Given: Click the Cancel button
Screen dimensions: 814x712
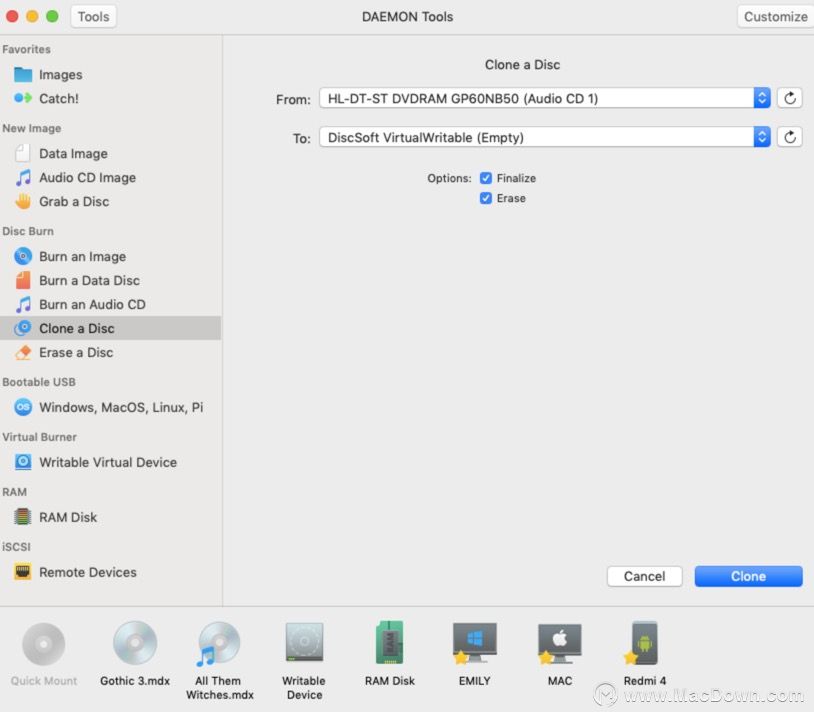Looking at the screenshot, I should (644, 576).
